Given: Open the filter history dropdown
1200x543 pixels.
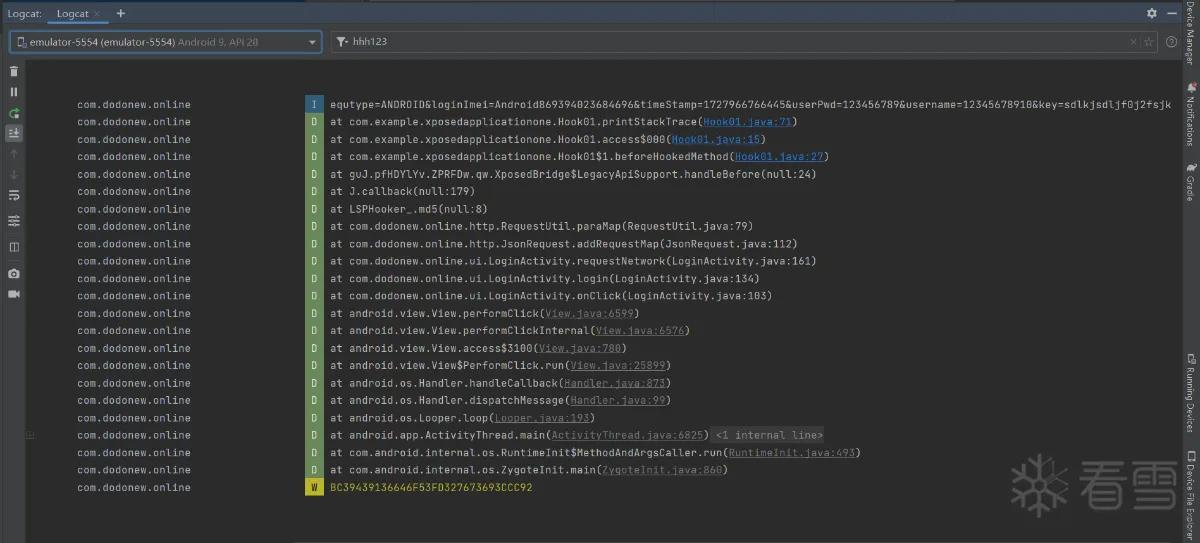Looking at the screenshot, I should click(x=343, y=42).
